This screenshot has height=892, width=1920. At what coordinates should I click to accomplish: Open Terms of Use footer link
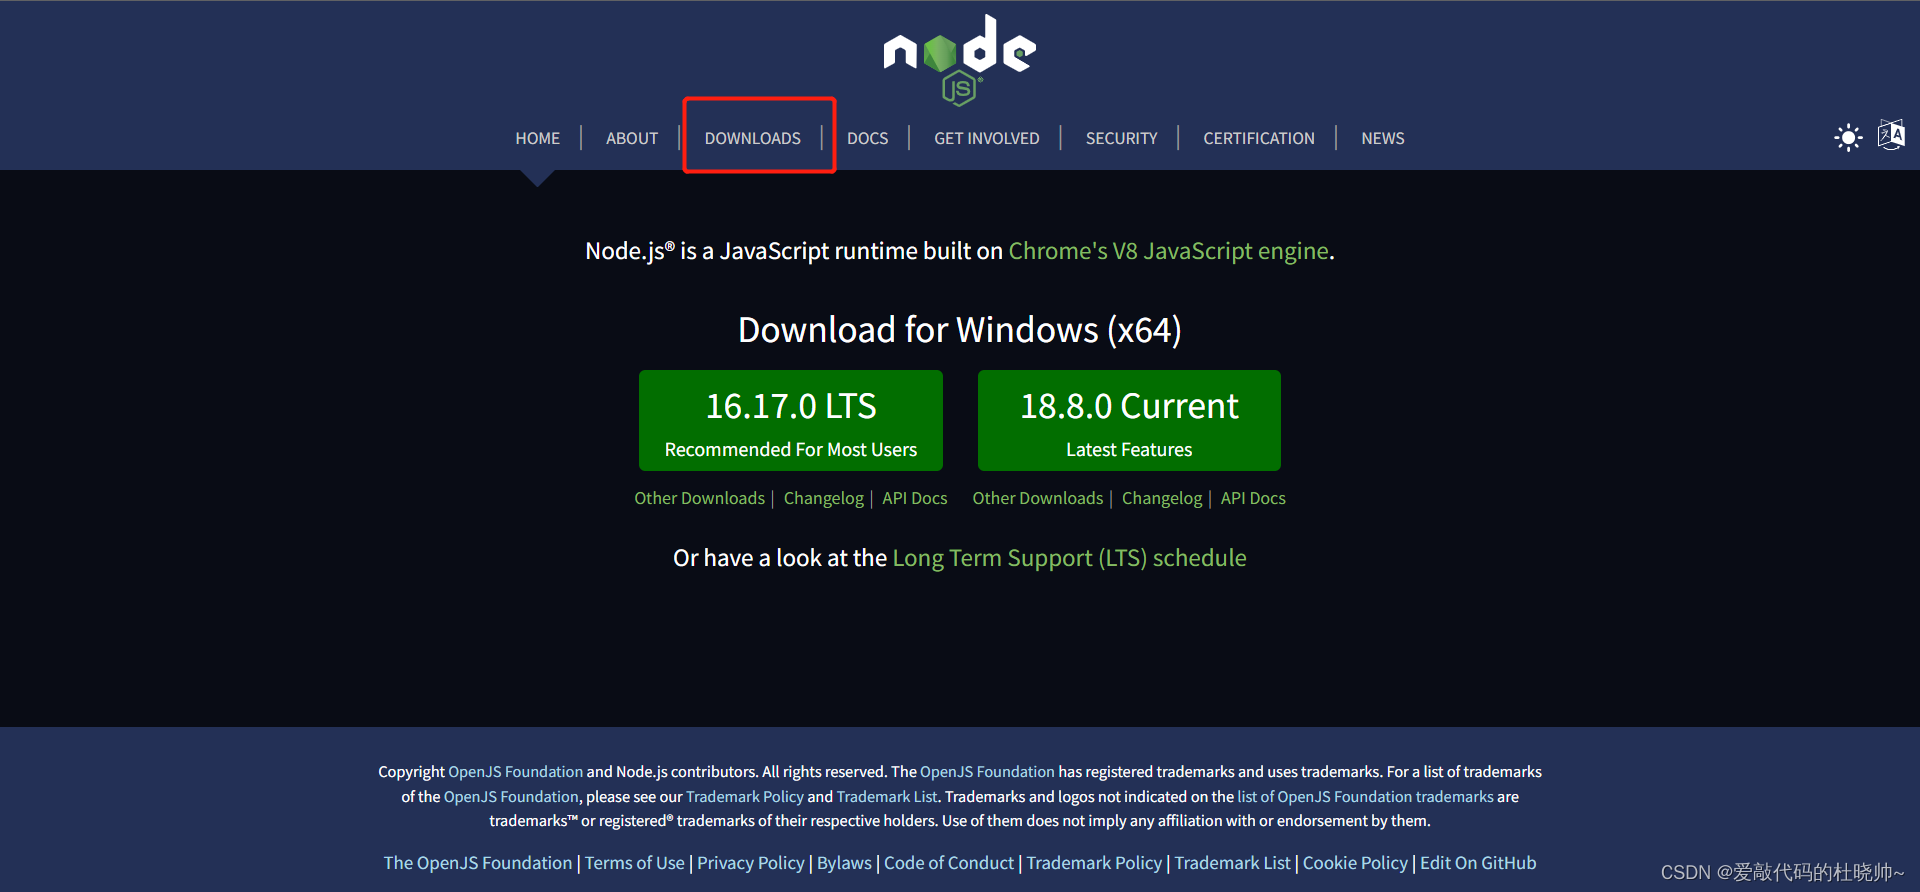pos(635,863)
